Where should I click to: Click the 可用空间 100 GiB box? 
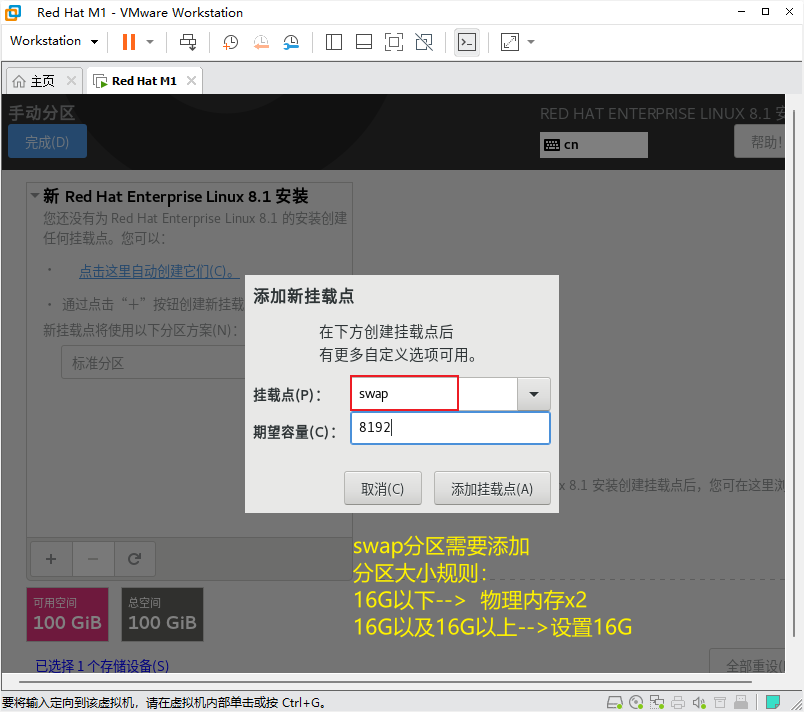click(x=67, y=614)
